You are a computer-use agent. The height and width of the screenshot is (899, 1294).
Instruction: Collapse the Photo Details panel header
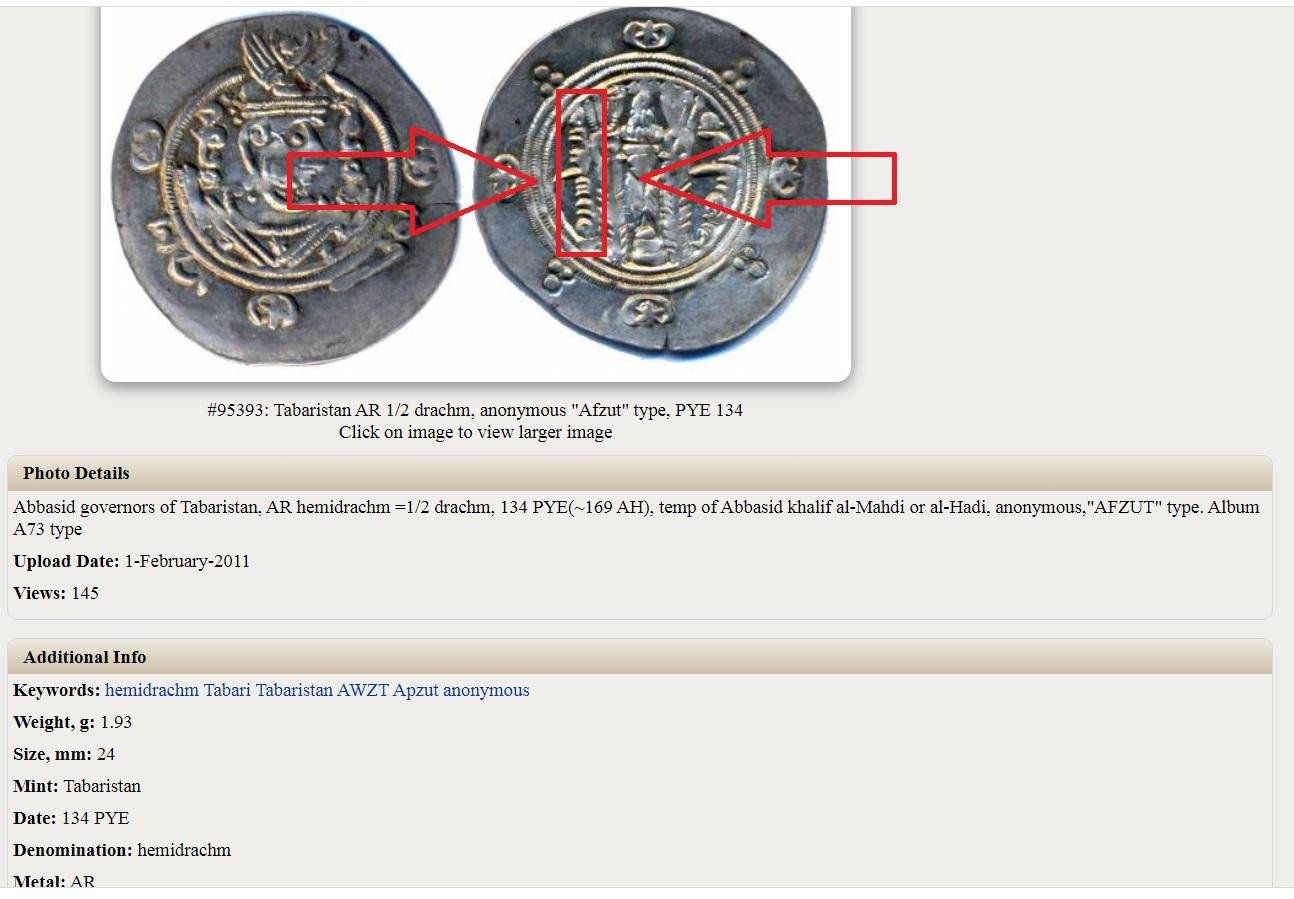pos(640,473)
